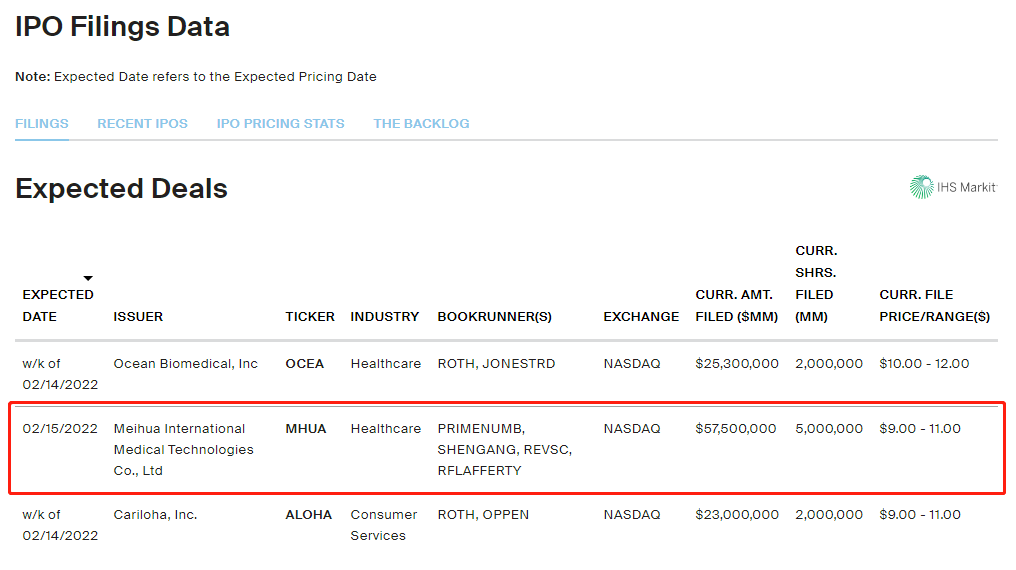Click bookrunners PRIMENUMB, SHENGANG, REVSC

(x=504, y=450)
